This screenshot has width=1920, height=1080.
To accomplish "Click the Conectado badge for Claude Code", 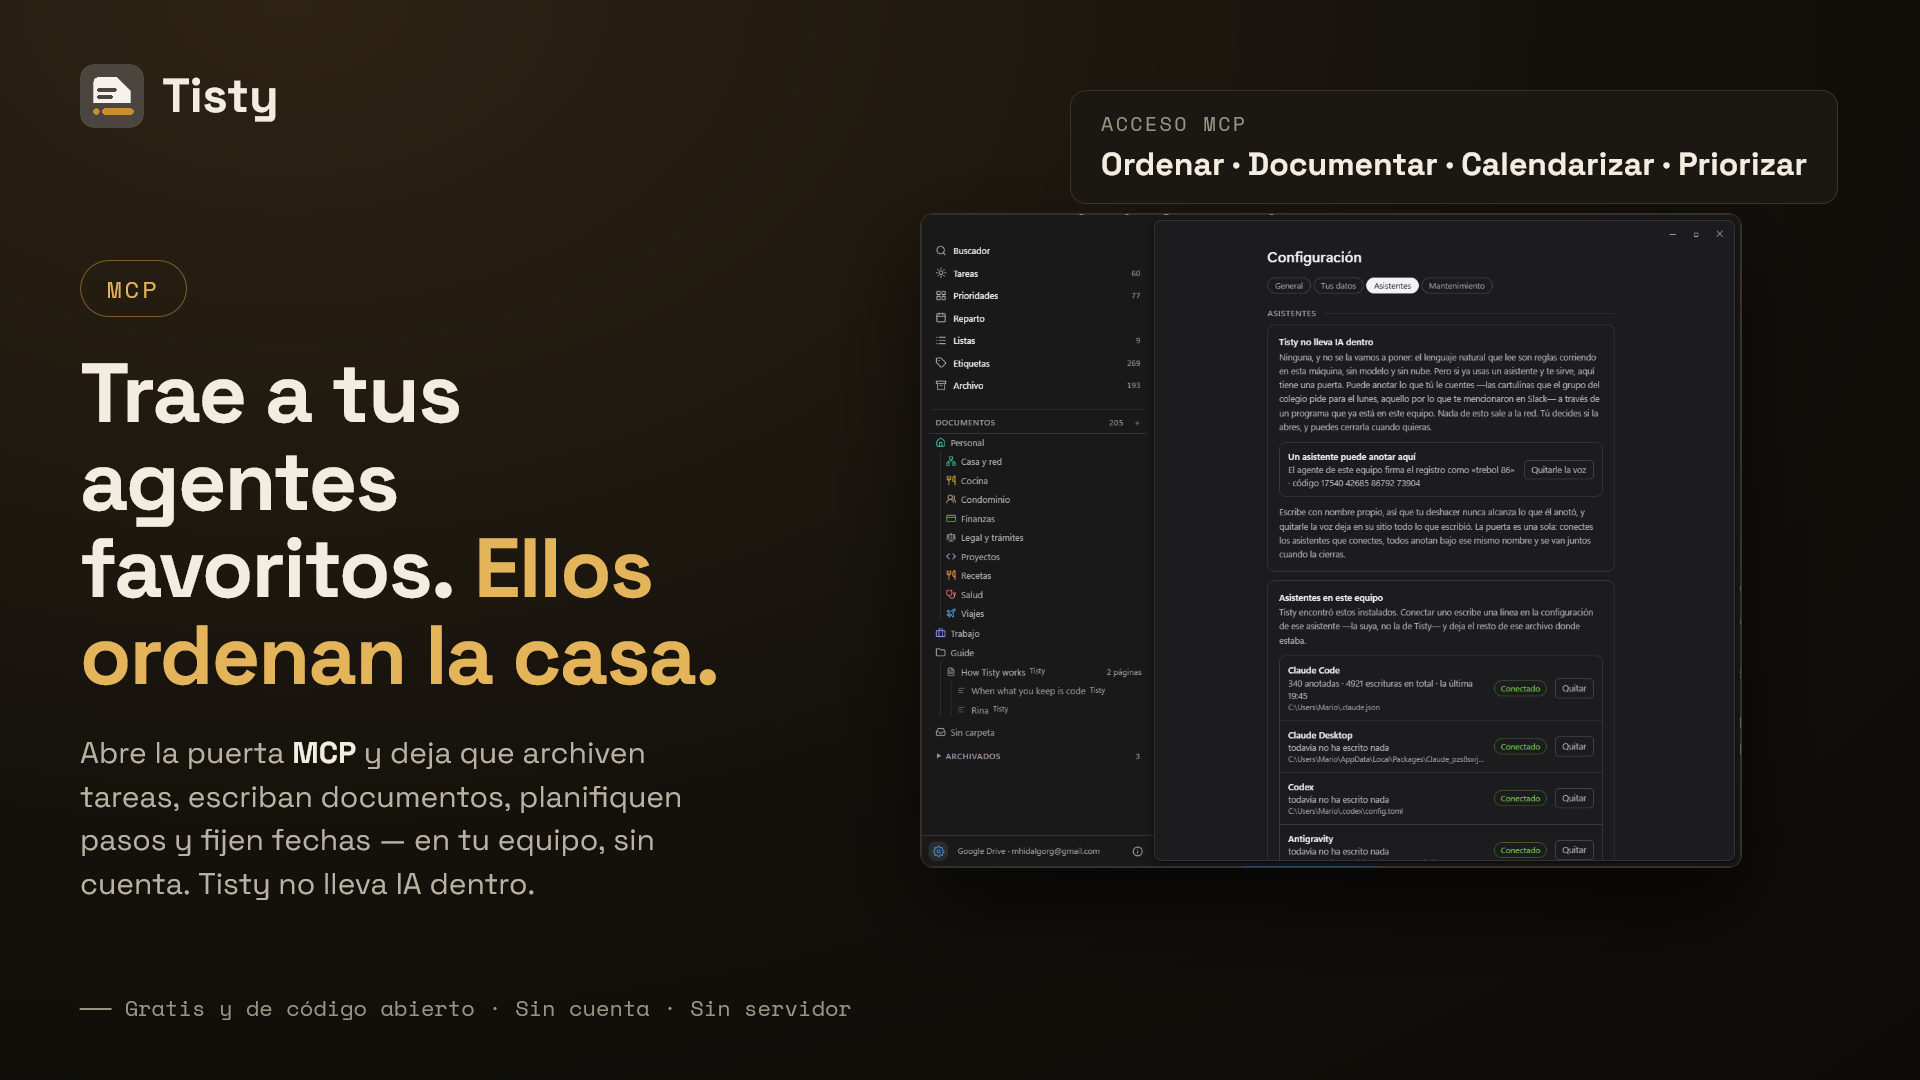I will point(1520,689).
